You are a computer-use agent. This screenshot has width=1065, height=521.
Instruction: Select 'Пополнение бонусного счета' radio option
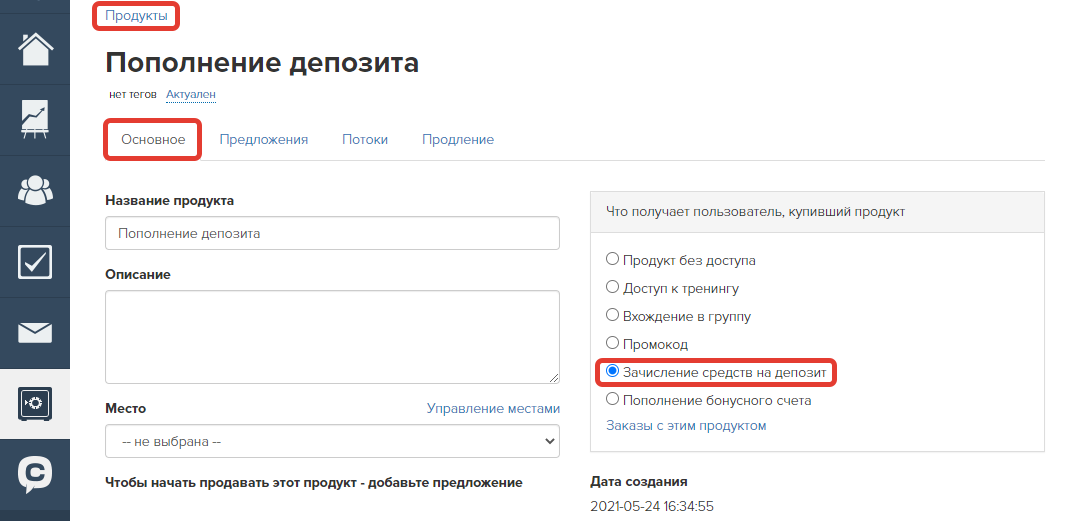(613, 399)
